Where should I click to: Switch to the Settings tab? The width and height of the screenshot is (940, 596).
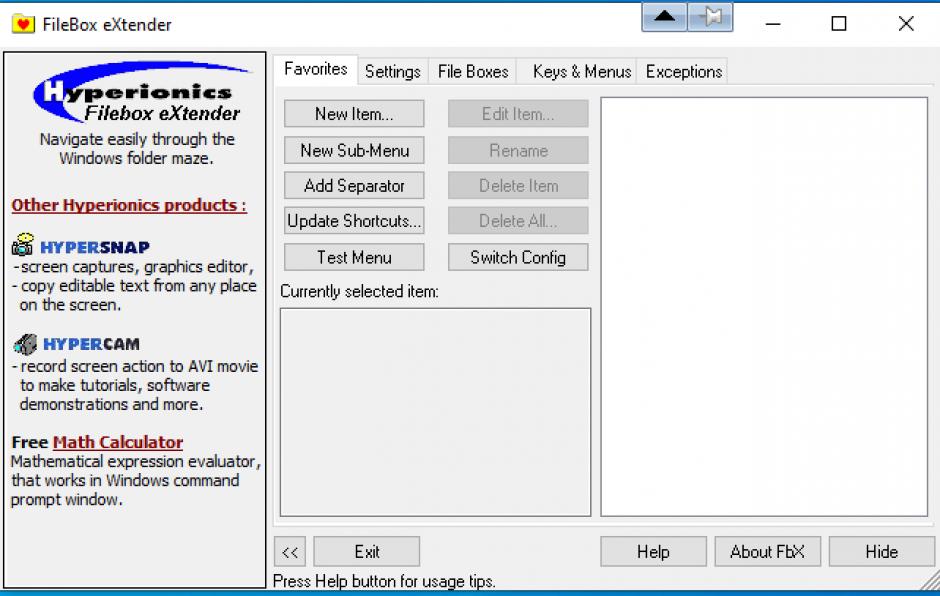pyautogui.click(x=393, y=72)
